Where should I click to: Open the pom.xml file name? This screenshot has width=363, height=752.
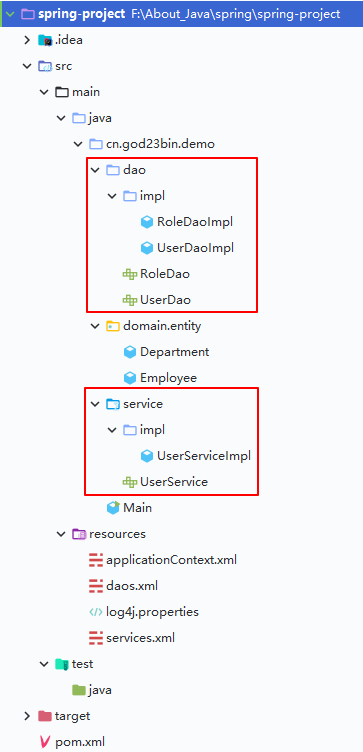[x=80, y=742]
